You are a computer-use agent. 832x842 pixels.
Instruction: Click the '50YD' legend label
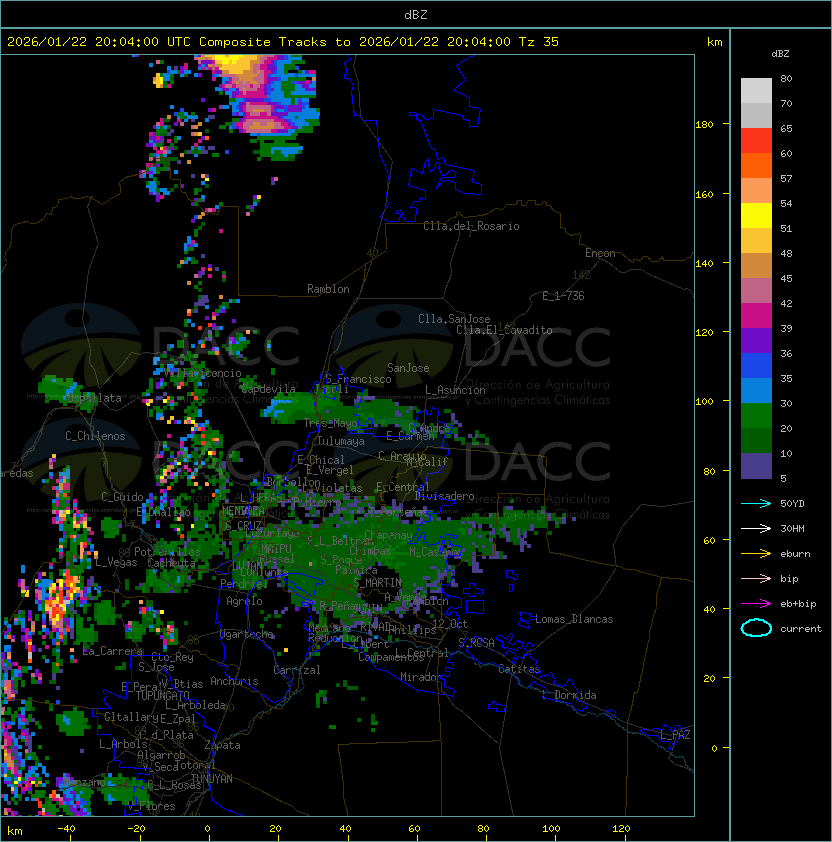click(x=792, y=503)
